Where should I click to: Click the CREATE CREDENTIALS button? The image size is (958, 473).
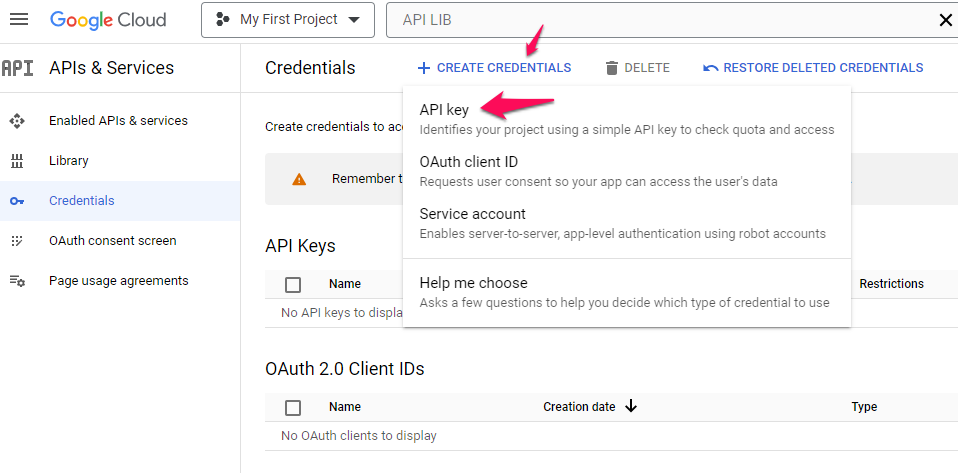click(x=494, y=68)
